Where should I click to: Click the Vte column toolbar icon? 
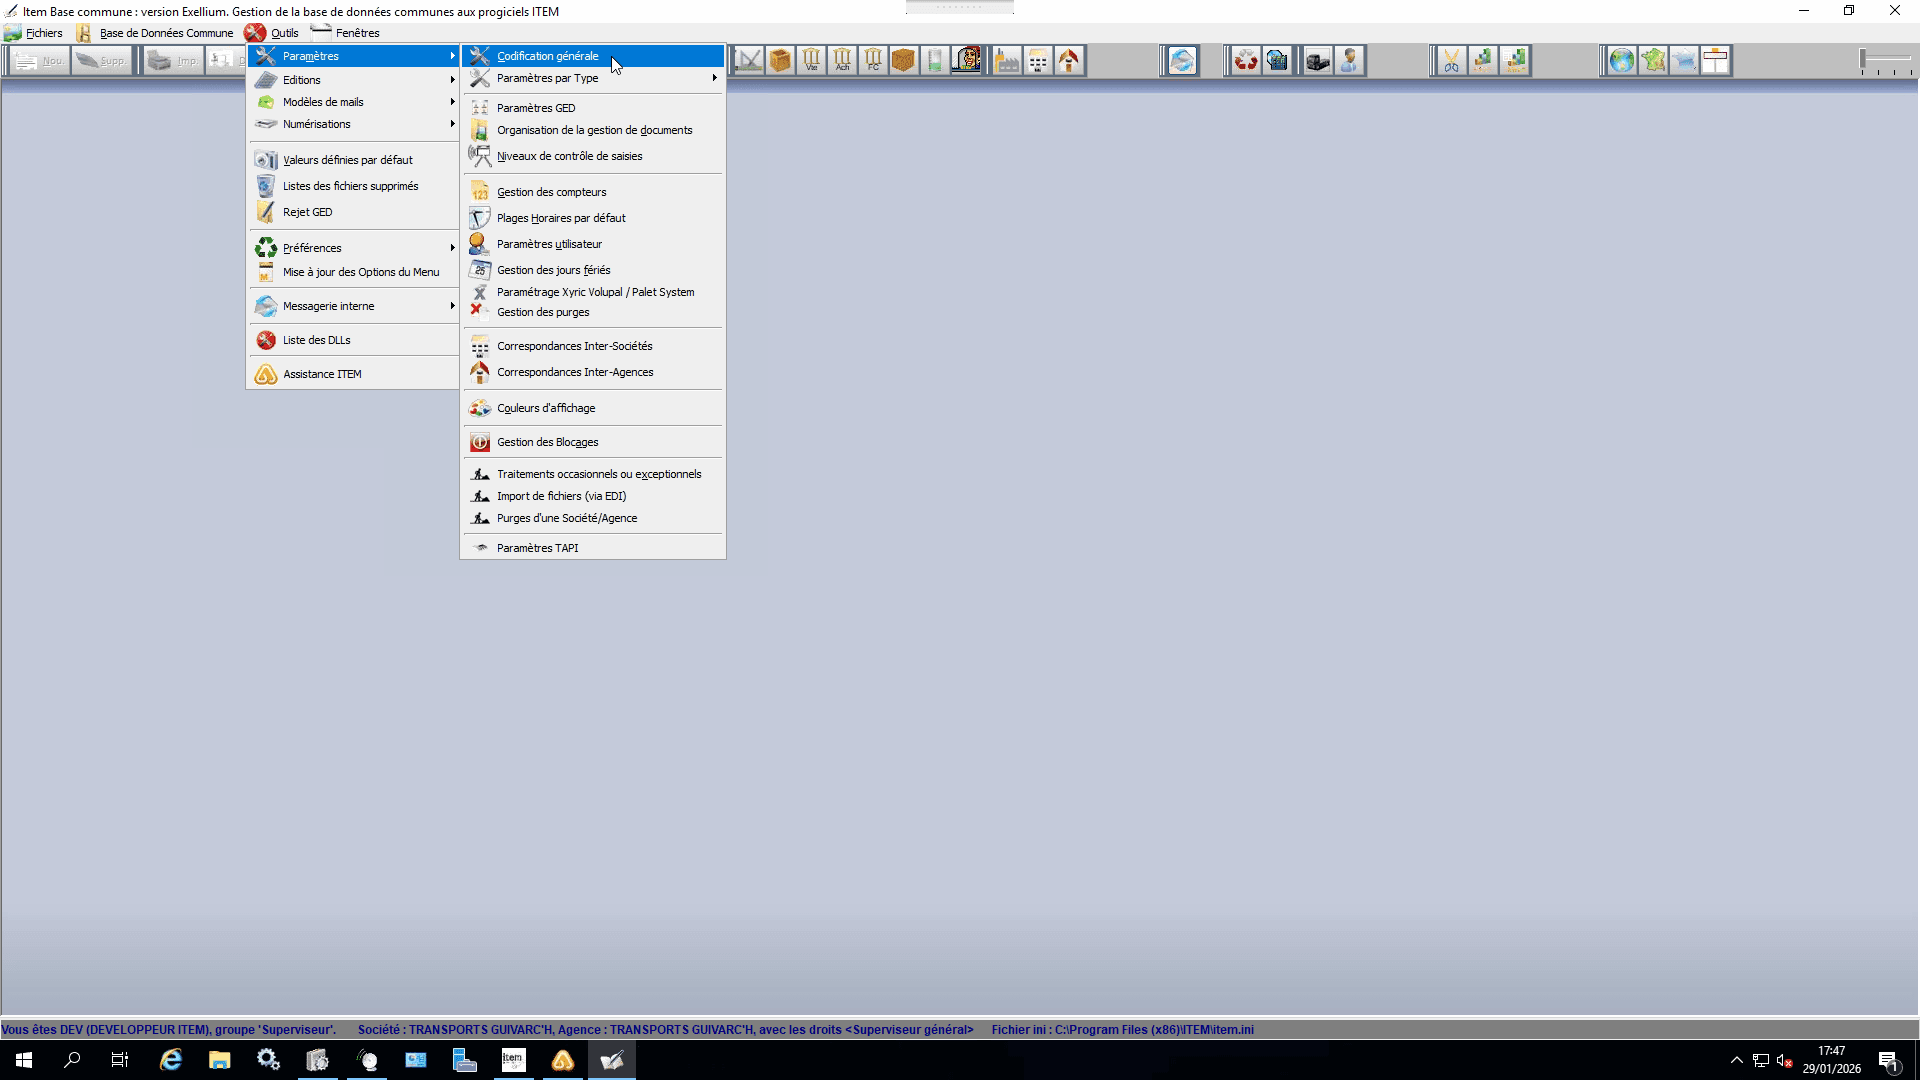(811, 61)
